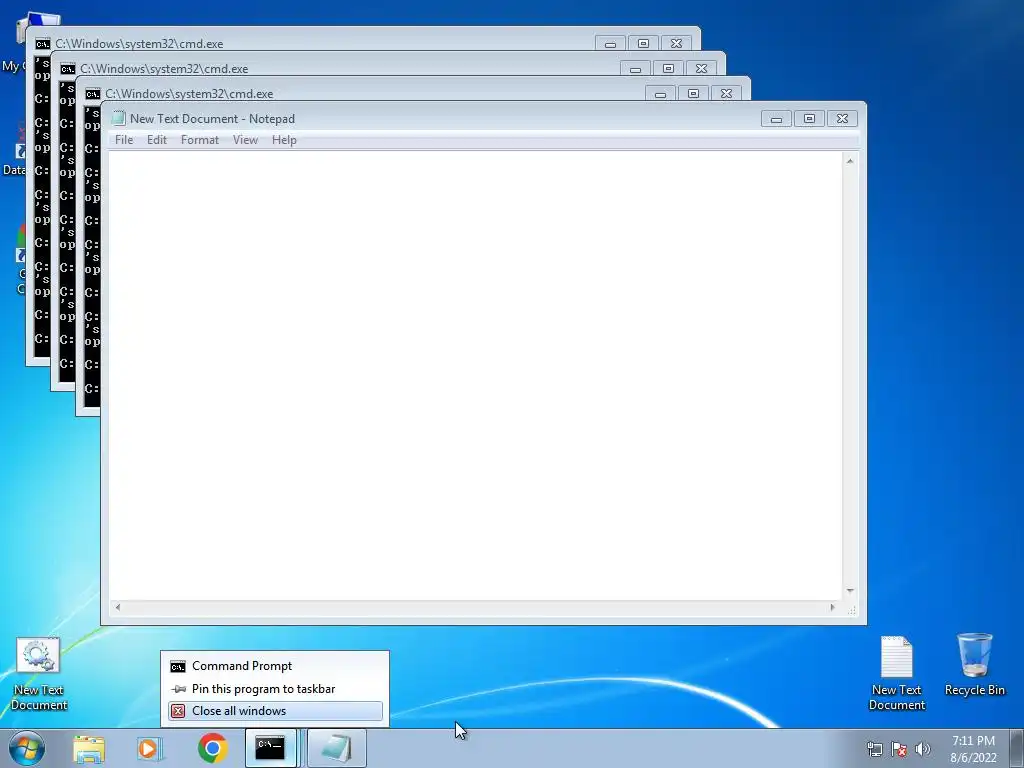
Task: Open the Notepad View menu
Action: pyautogui.click(x=246, y=140)
